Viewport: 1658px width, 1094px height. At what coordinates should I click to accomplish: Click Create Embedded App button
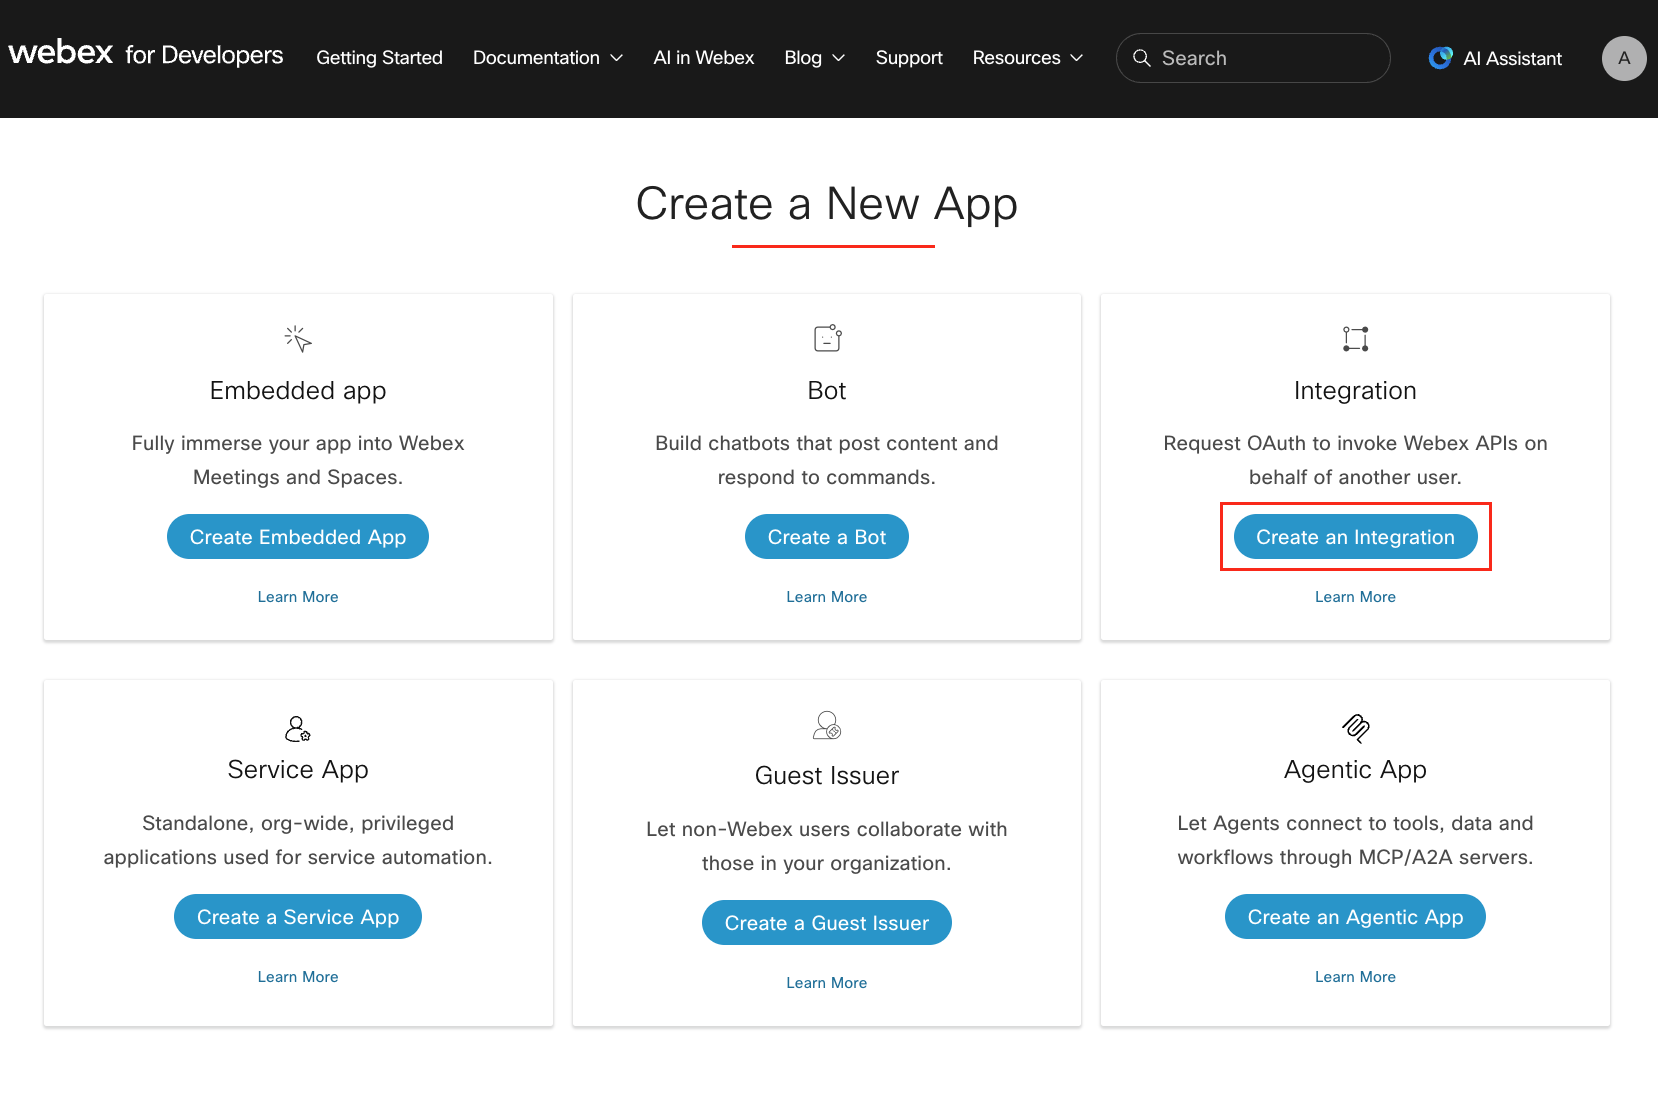(298, 537)
